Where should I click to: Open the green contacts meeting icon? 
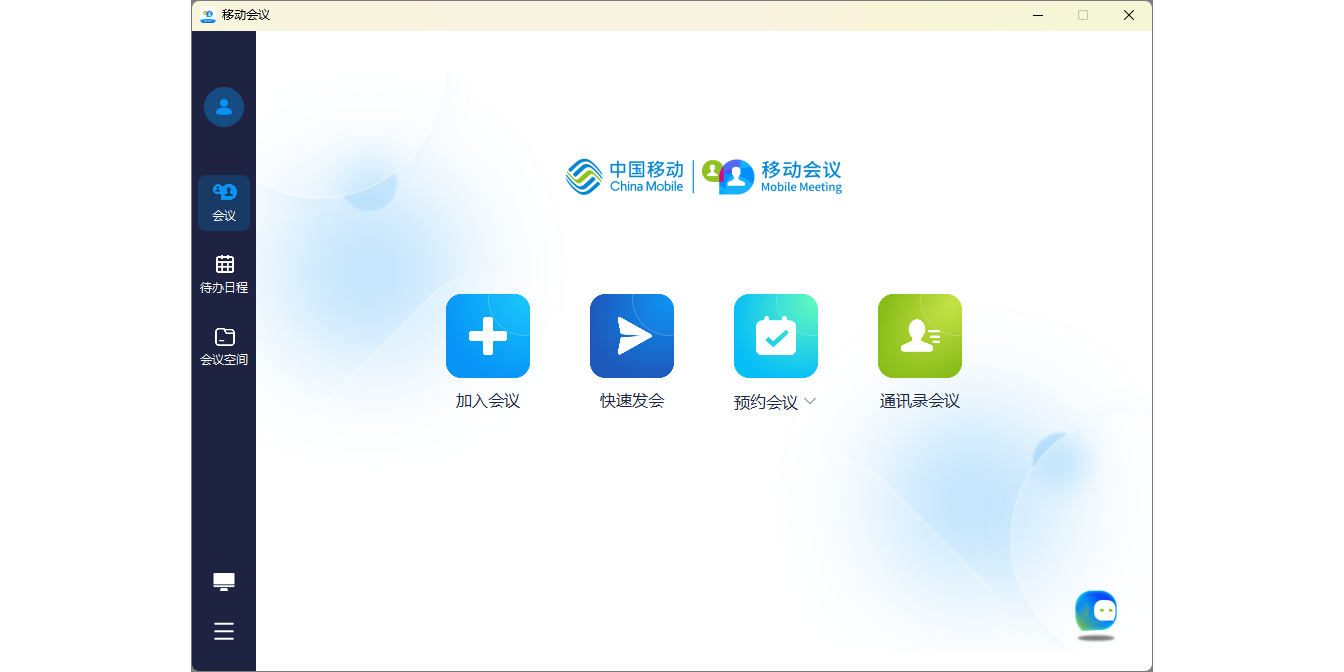tap(920, 336)
